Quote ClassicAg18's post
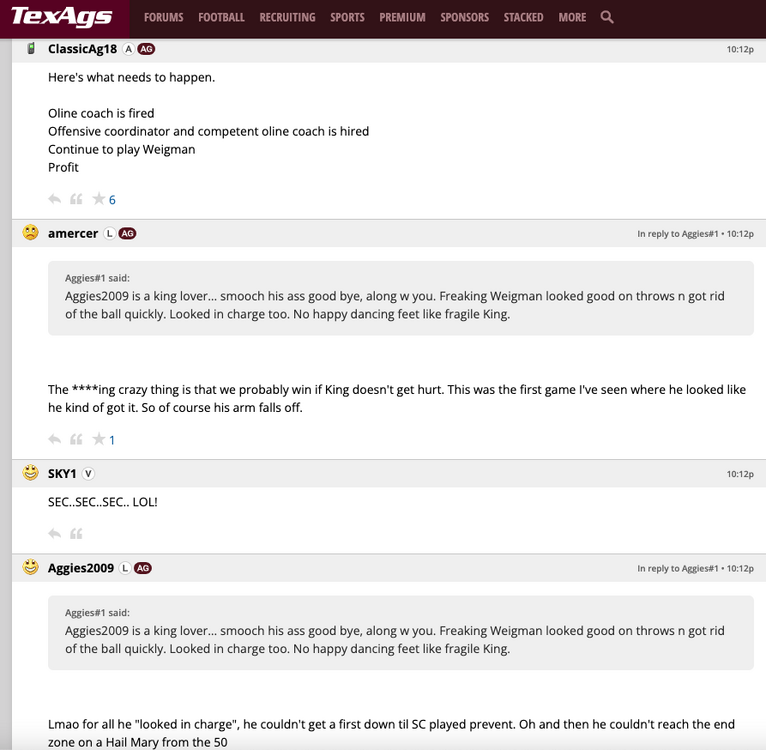766x750 pixels. (76, 199)
